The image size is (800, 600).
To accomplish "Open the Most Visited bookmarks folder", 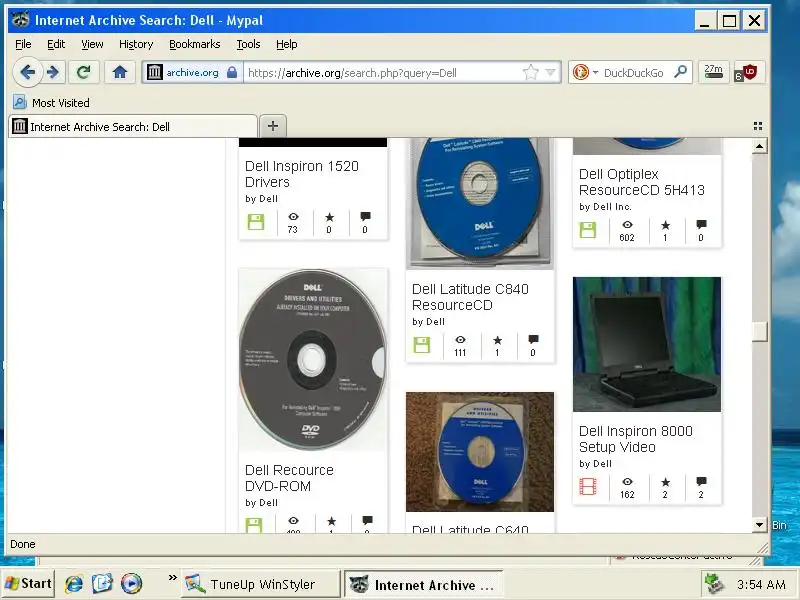I will coord(51,103).
